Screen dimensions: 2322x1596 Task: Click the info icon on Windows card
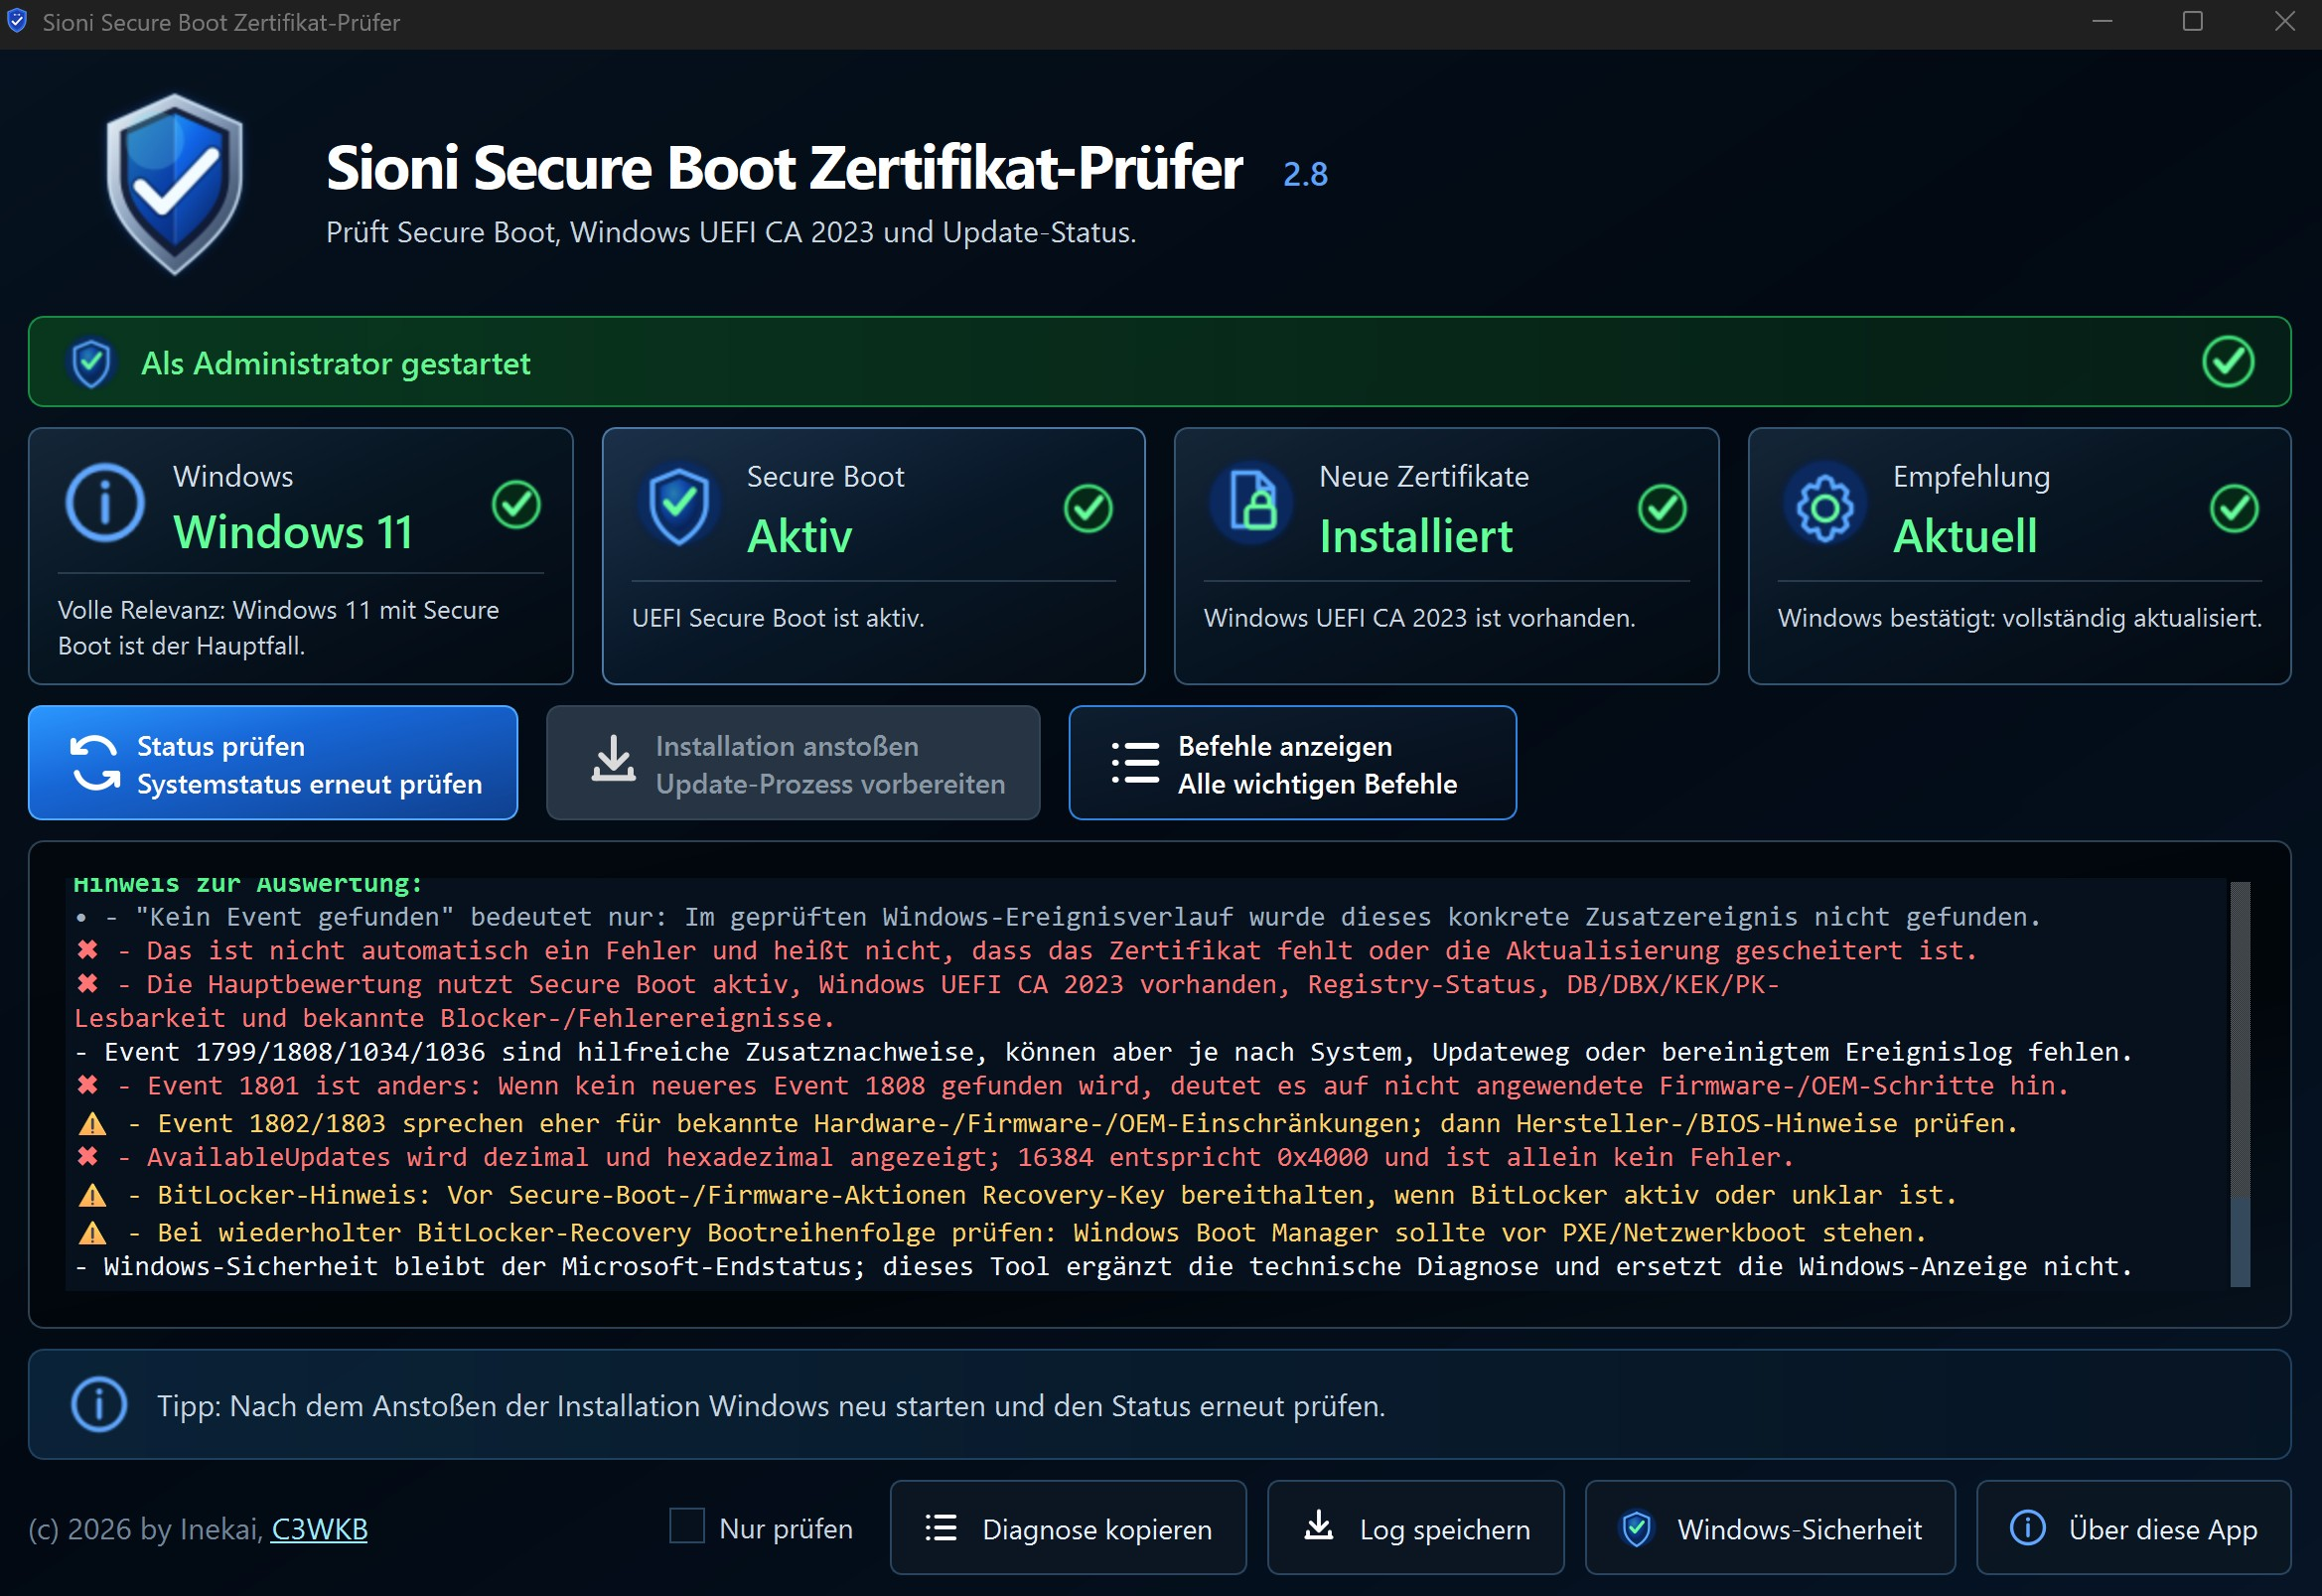(105, 503)
